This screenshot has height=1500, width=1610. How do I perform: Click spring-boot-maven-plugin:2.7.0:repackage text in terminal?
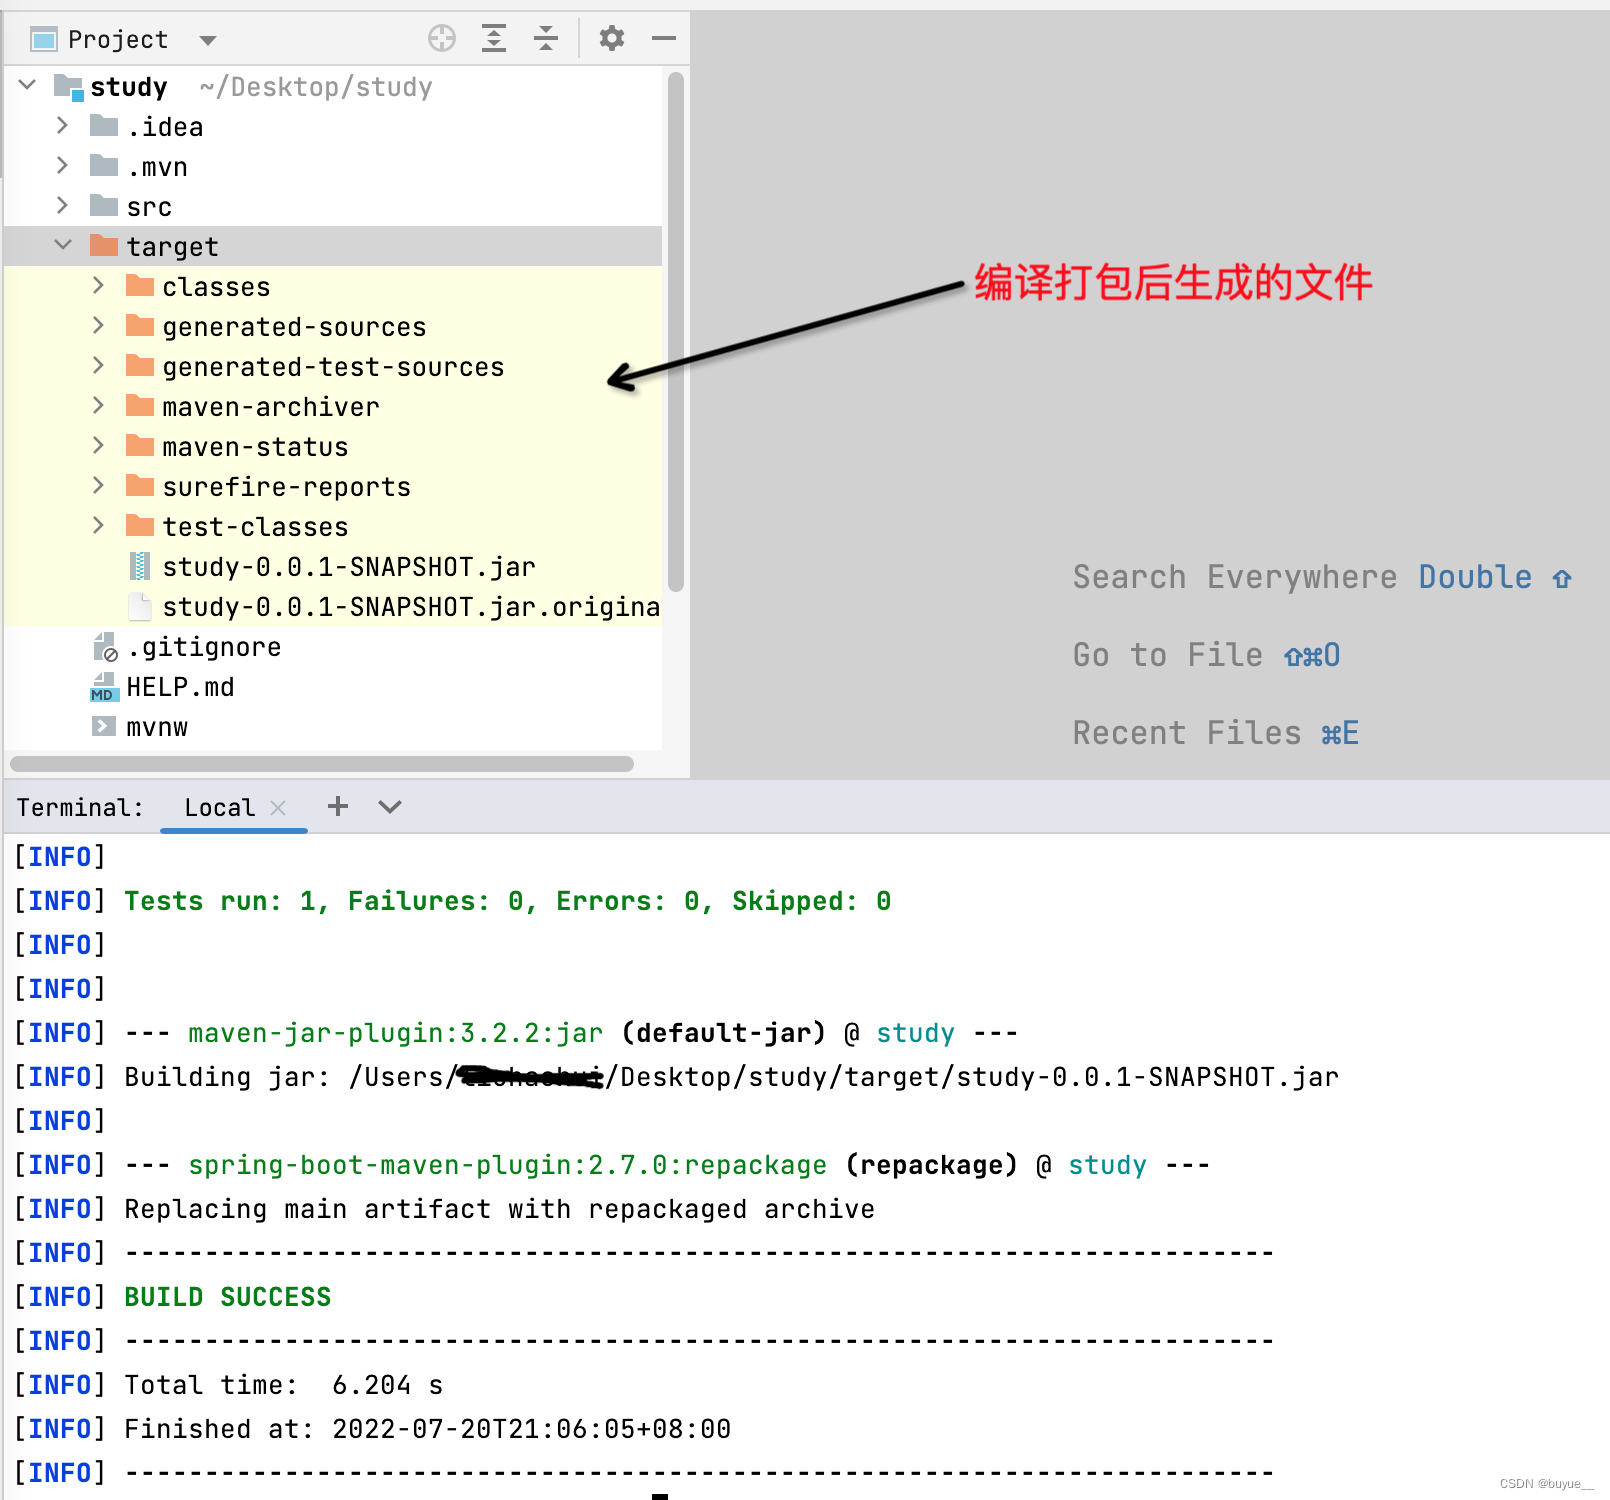508,1165
